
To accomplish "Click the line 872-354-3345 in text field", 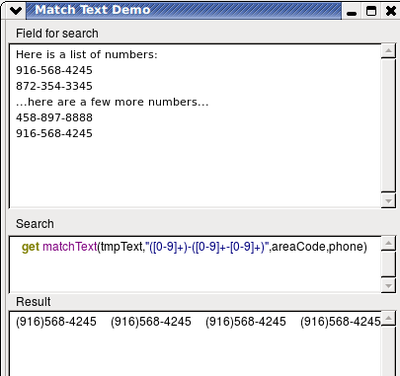I will pos(54,86).
